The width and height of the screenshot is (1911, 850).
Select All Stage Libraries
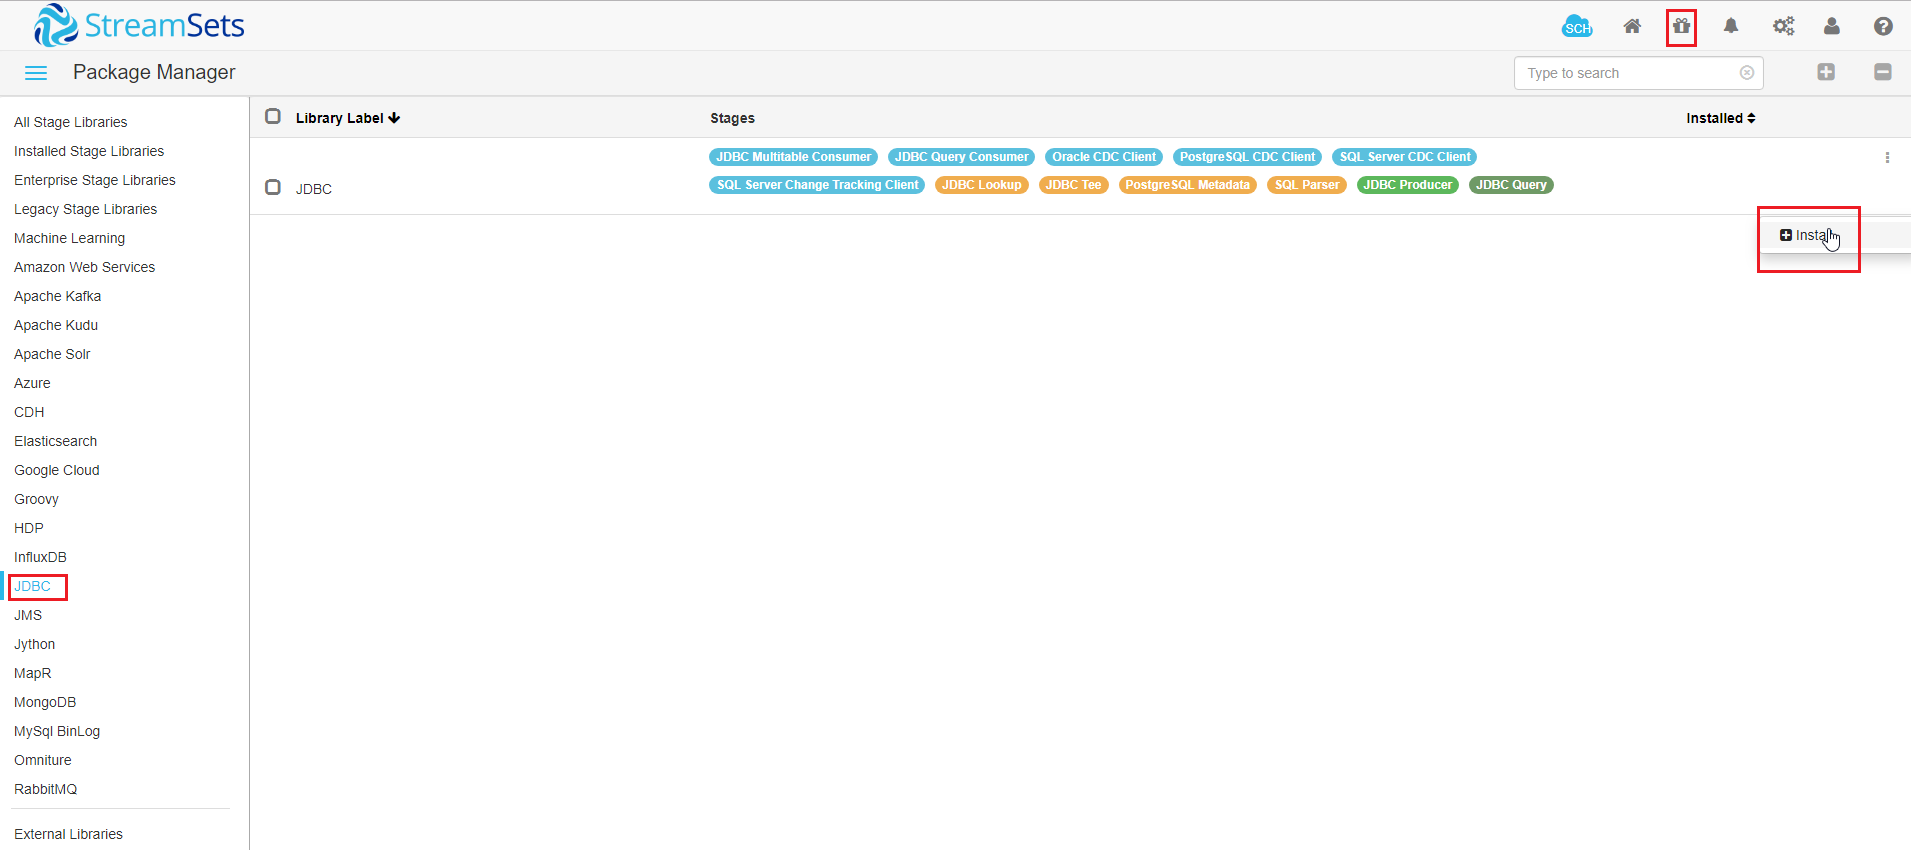pos(71,122)
